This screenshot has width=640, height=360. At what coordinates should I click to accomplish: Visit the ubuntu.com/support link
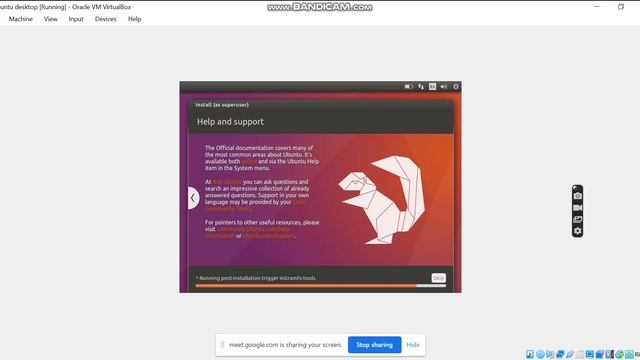(x=269, y=236)
